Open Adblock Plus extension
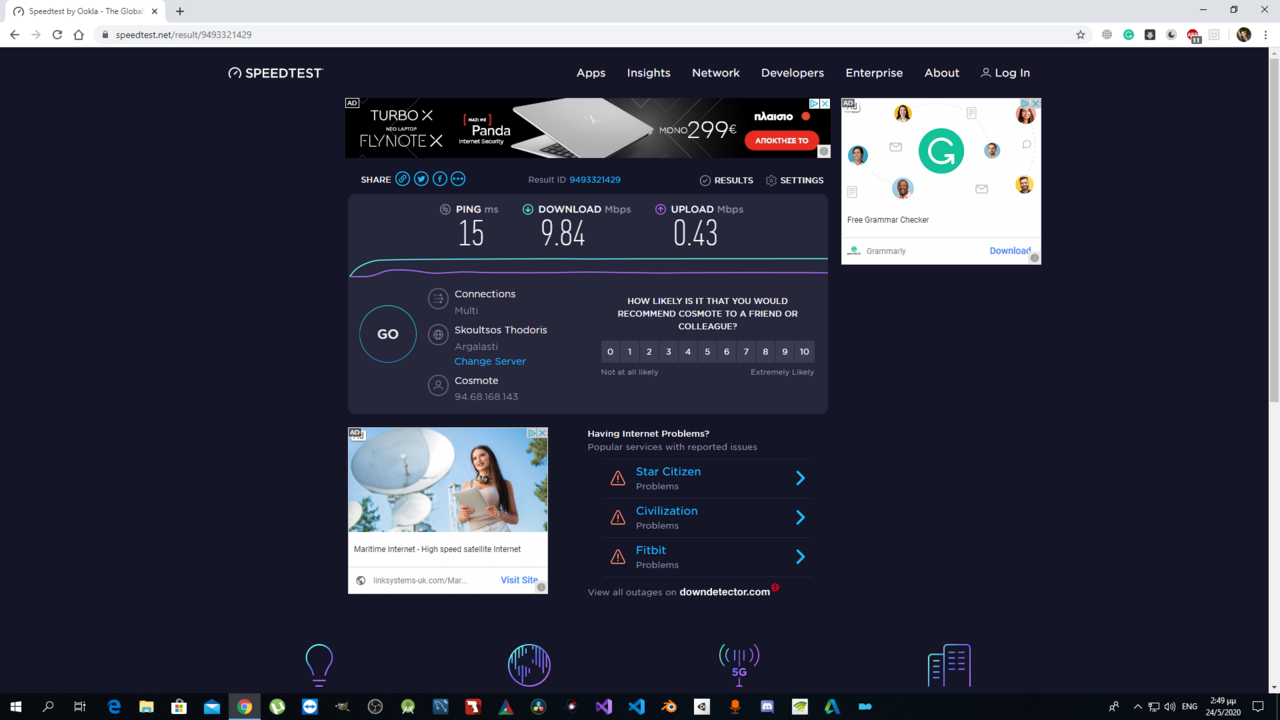The image size is (1280, 720). tap(1193, 35)
